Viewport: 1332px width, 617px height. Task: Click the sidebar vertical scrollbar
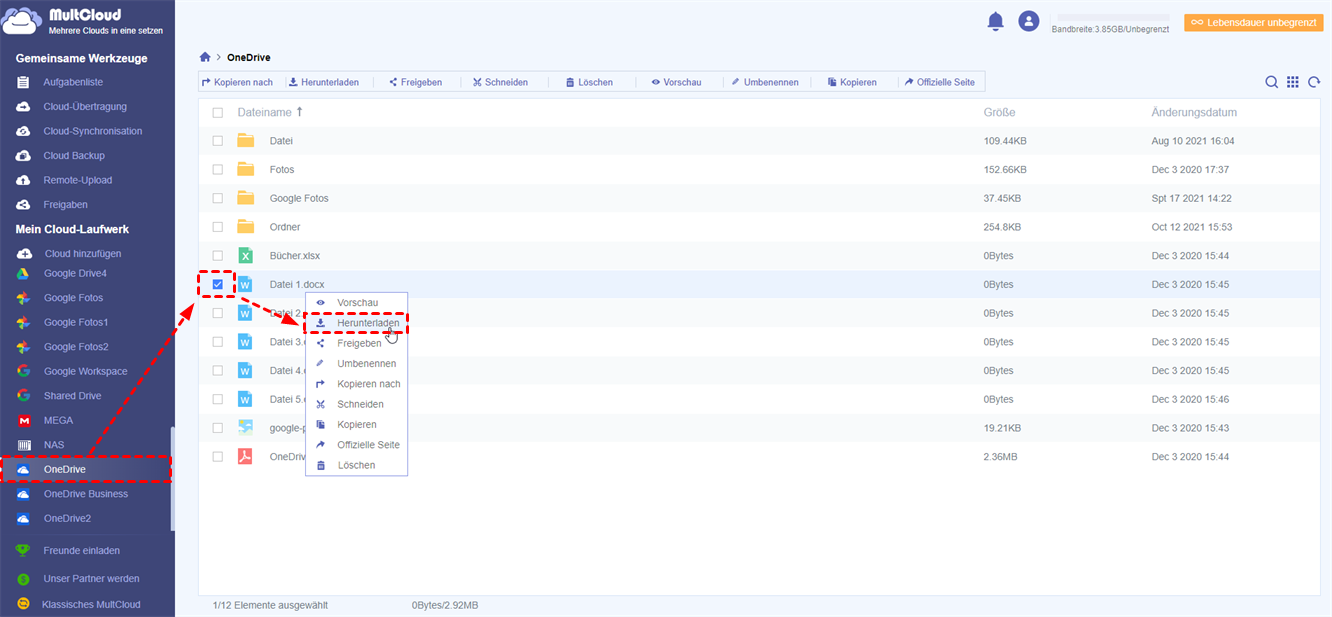click(172, 478)
